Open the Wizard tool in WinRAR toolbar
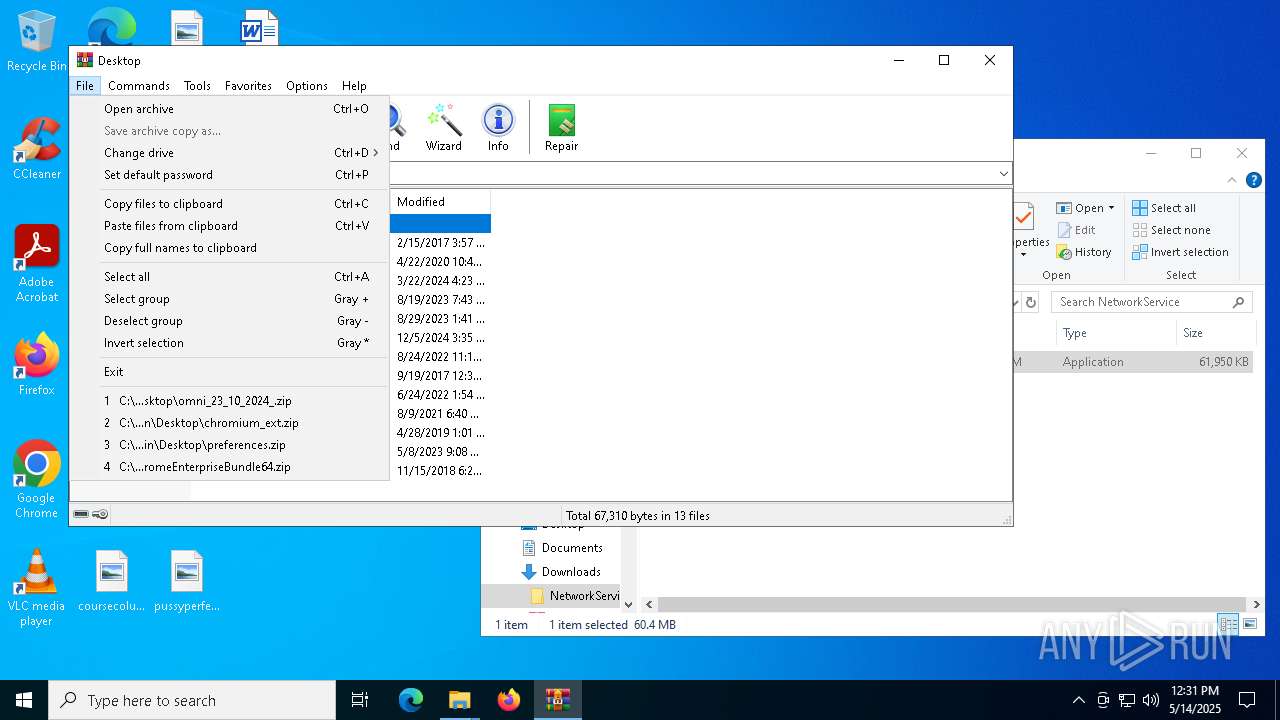 coord(443,127)
